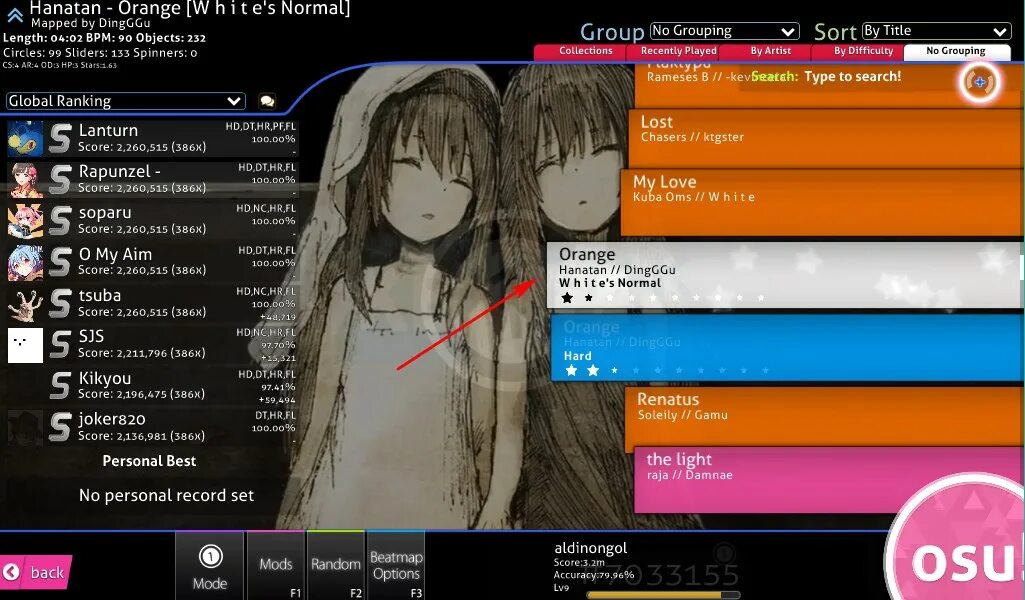Select Orange Hard difficulty
Image resolution: width=1025 pixels, height=600 pixels.
point(786,347)
